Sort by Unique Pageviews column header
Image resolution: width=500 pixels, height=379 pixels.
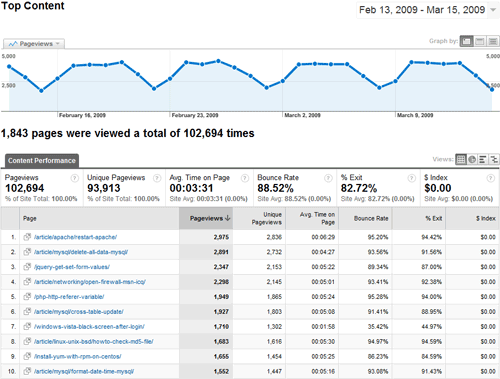click(259, 218)
